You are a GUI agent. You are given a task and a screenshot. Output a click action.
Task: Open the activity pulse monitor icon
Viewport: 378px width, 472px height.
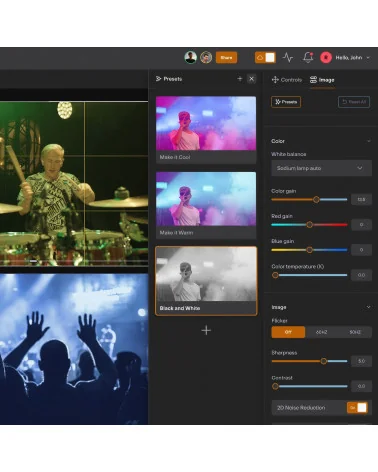(288, 57)
